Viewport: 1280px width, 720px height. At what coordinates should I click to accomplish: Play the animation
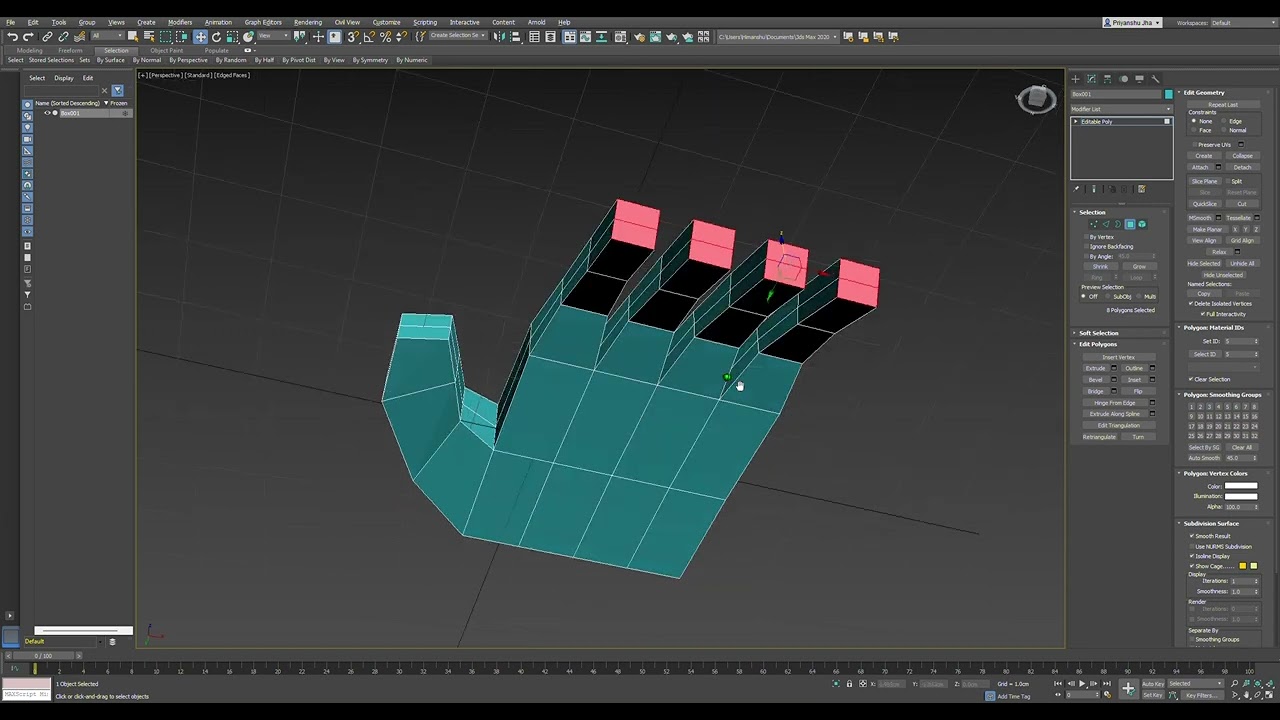coord(1082,684)
